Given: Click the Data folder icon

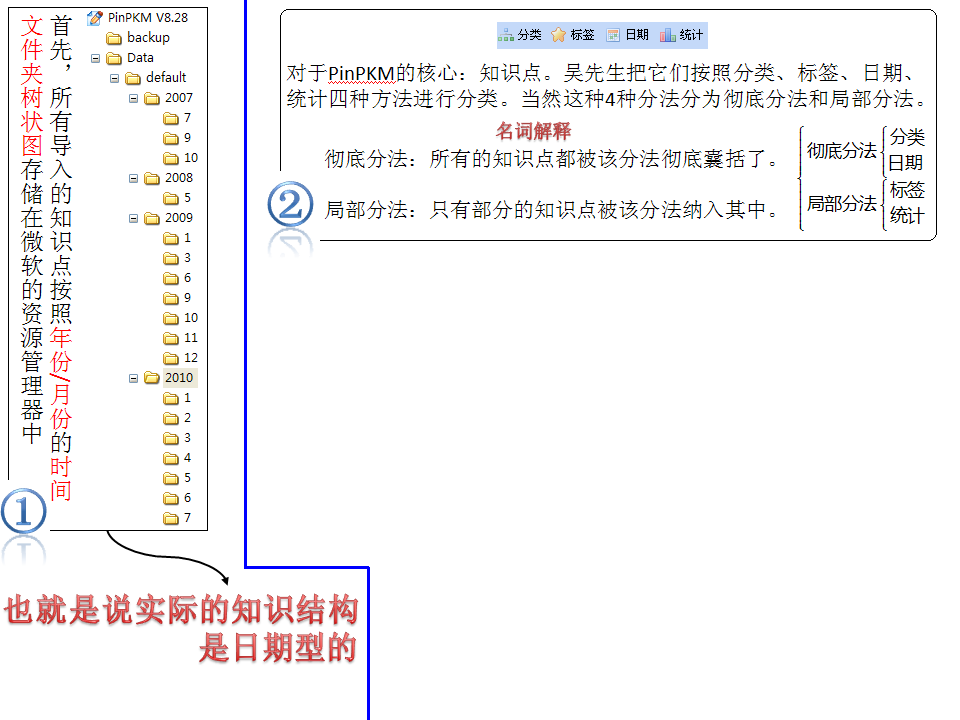Looking at the screenshot, I should (x=113, y=58).
